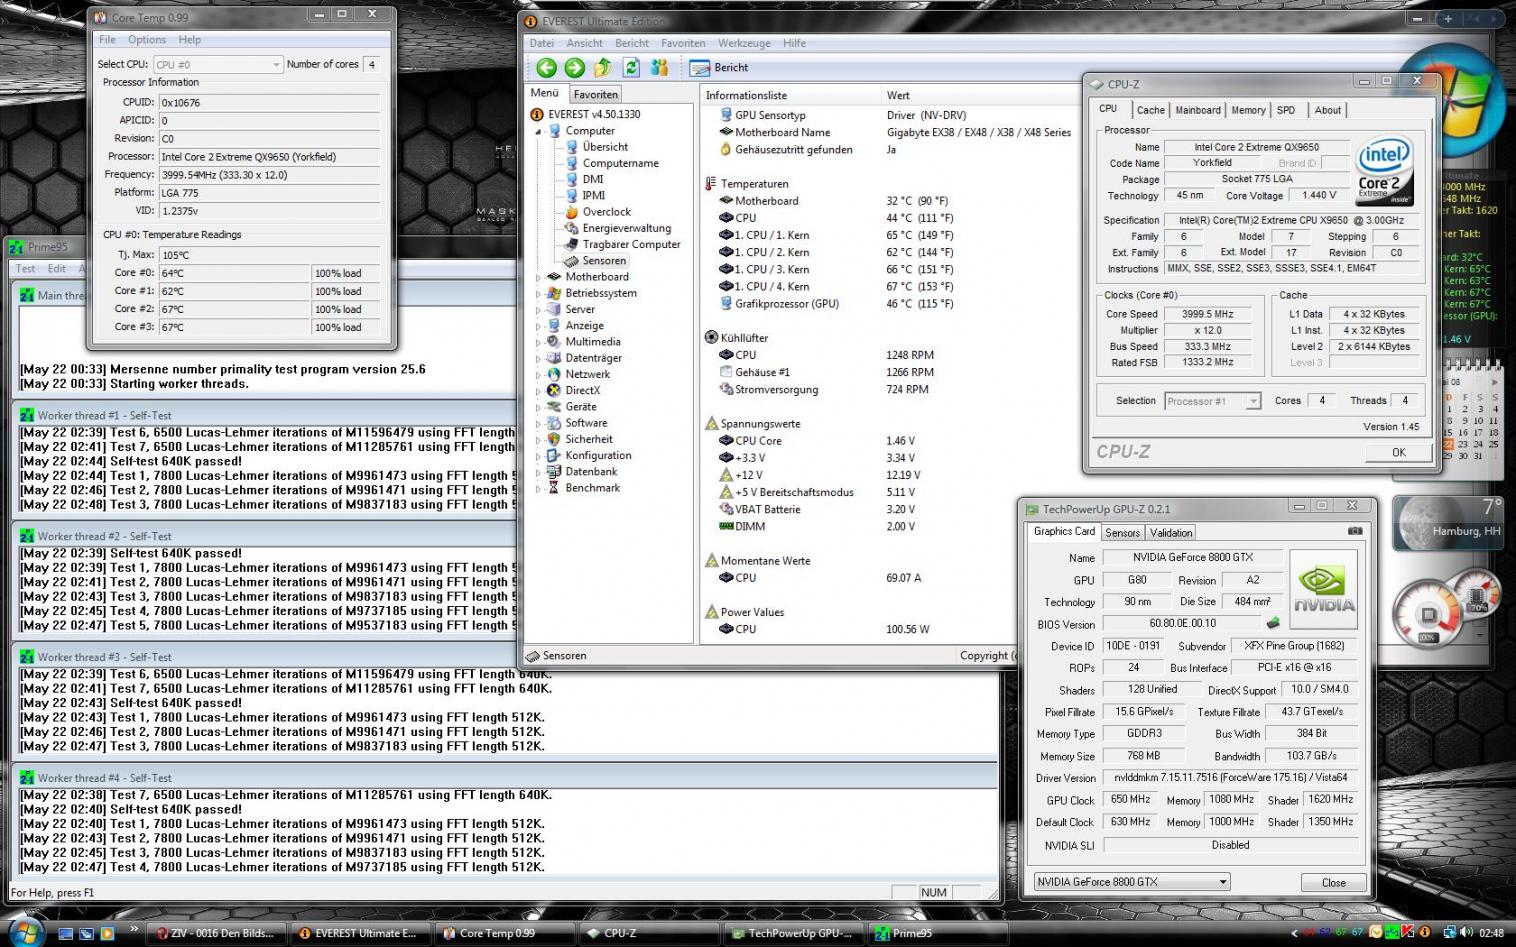Viewport: 1516px width, 947px height.
Task: Collapse the Computer tree node
Action: 538,131
